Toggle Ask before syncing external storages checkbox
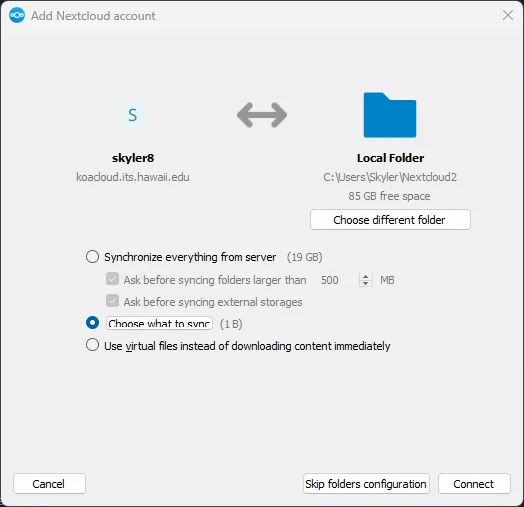 (112, 301)
